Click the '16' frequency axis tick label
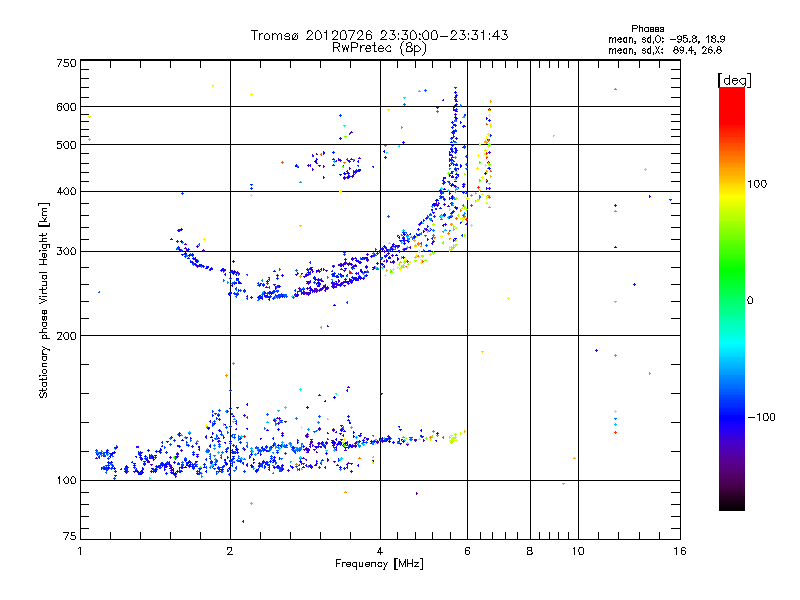800x600 pixels. pyautogui.click(x=680, y=551)
